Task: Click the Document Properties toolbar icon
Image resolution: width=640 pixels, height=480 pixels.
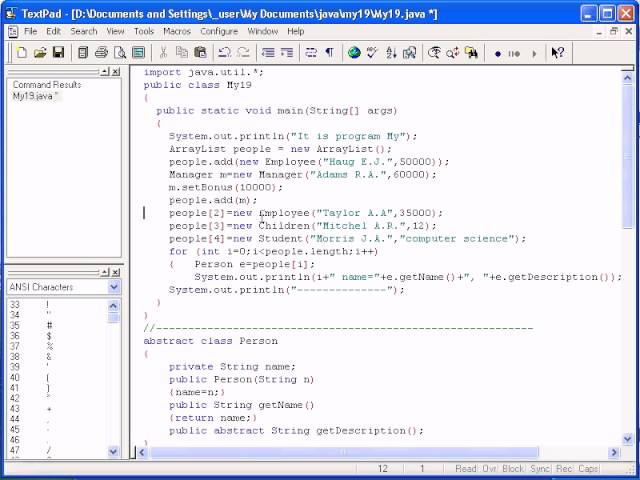Action: [139, 53]
